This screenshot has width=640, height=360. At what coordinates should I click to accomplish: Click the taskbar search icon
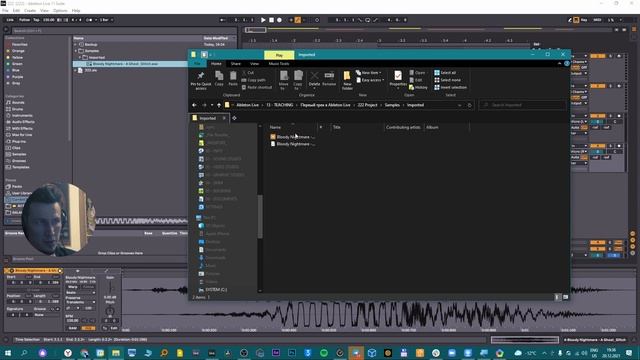pyautogui.click(x=24, y=353)
